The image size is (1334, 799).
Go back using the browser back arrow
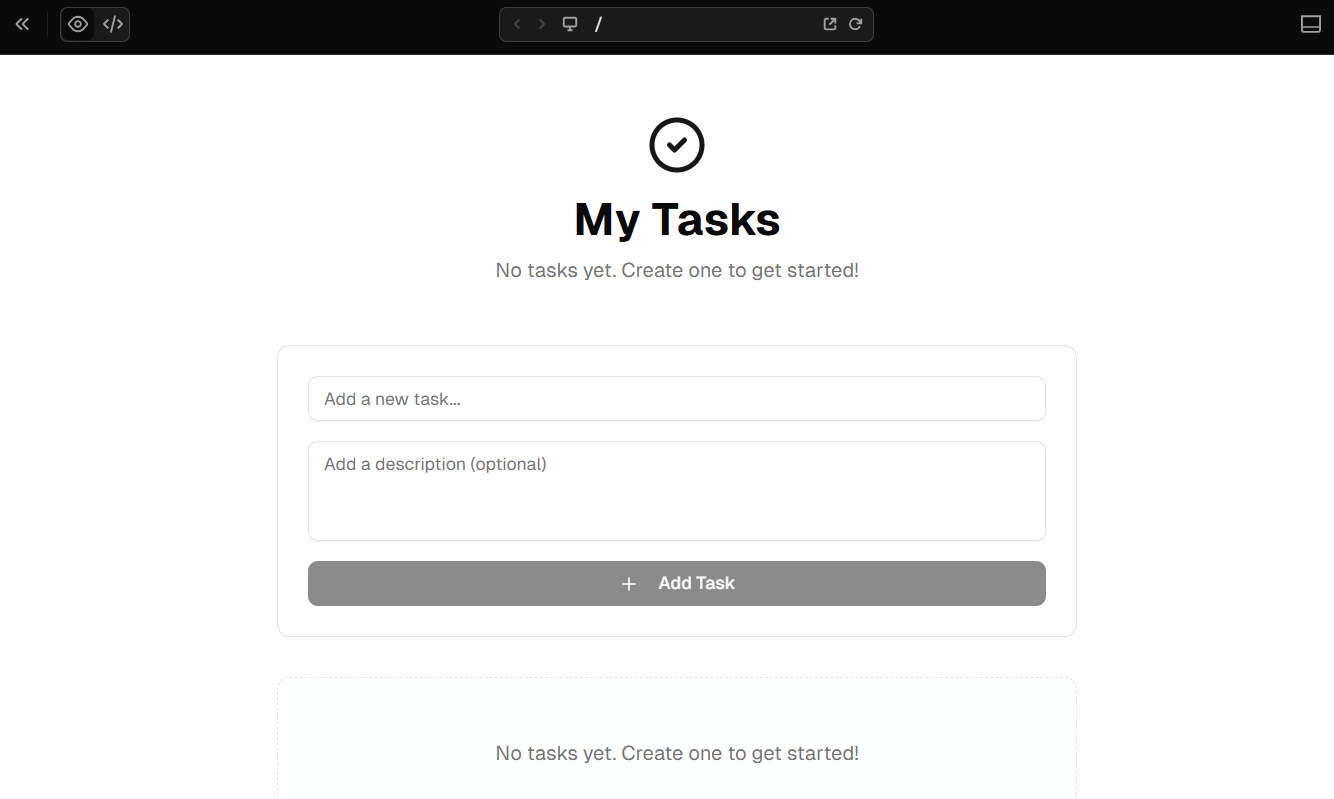tap(517, 24)
